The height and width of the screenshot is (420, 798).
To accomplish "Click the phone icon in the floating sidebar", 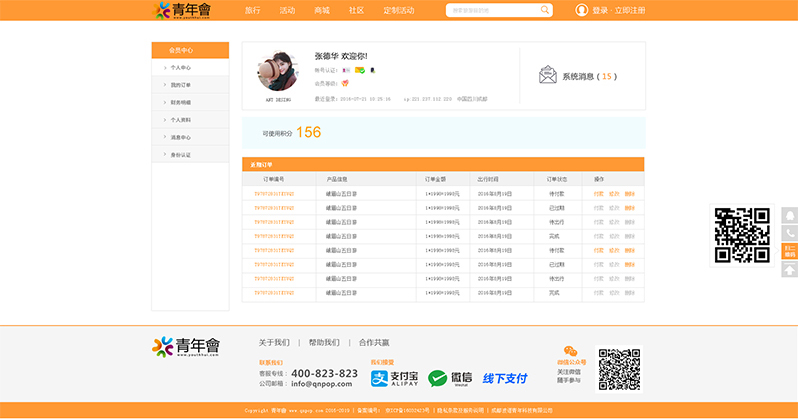I will click(789, 233).
